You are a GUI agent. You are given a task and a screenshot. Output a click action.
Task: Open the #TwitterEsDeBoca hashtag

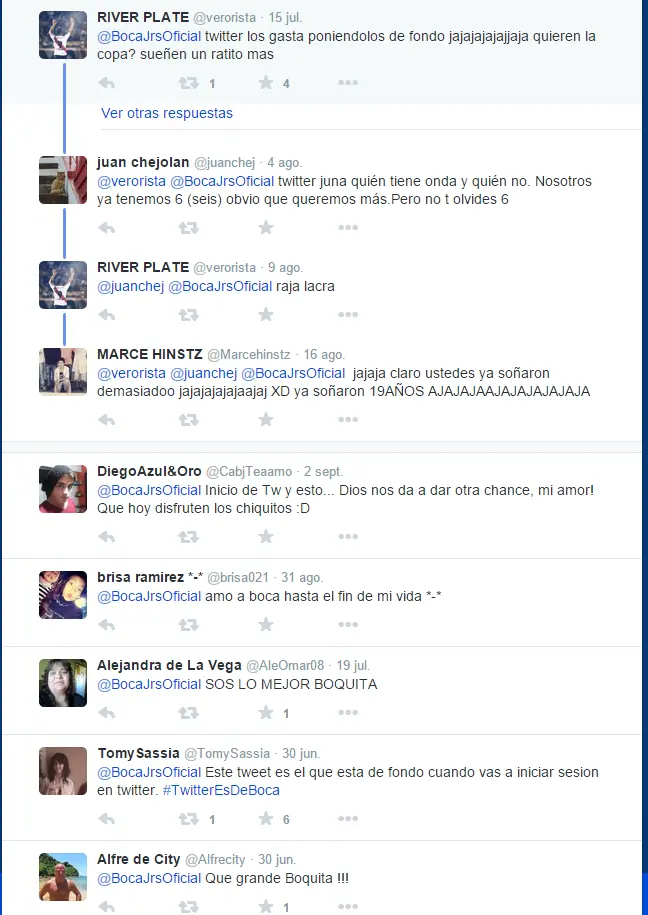[x=221, y=790]
